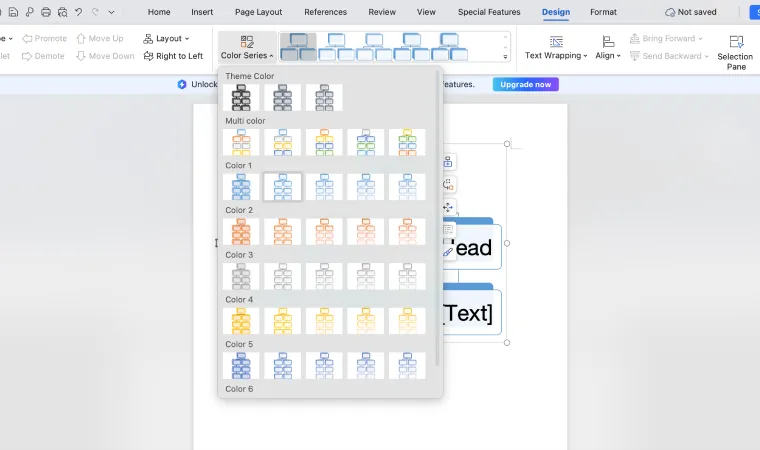Screen dimensions: 760x450
Task: Apply the first dark blue Color 5 swatch
Action: pyautogui.click(x=241, y=365)
